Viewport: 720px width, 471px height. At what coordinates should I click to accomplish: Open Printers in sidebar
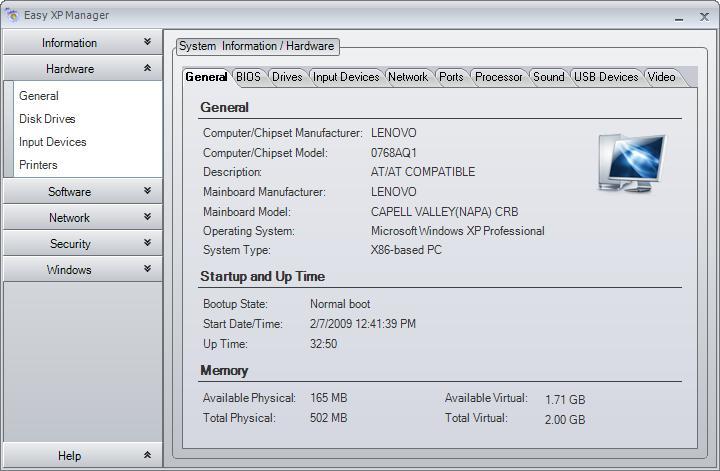[38, 165]
